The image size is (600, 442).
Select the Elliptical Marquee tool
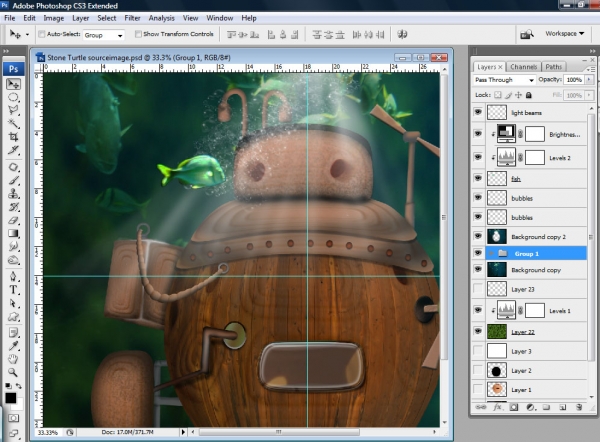pyautogui.click(x=13, y=97)
